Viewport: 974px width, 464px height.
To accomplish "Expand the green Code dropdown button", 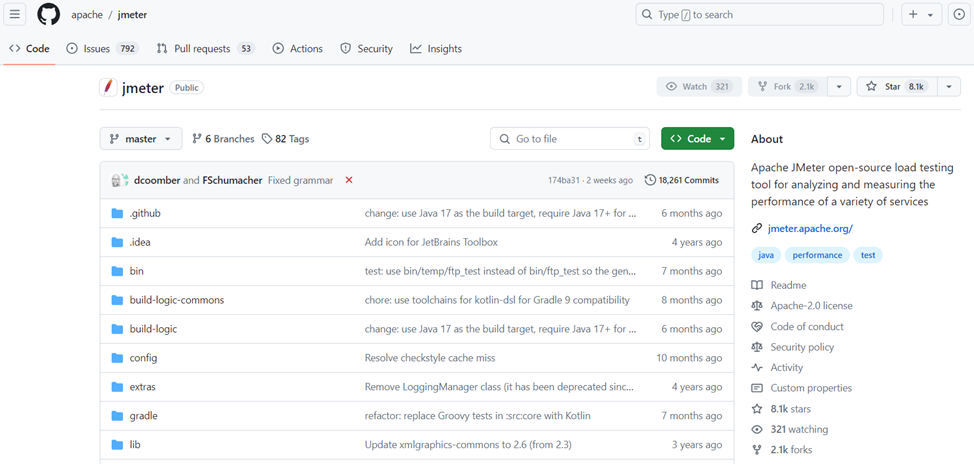I will click(x=698, y=139).
